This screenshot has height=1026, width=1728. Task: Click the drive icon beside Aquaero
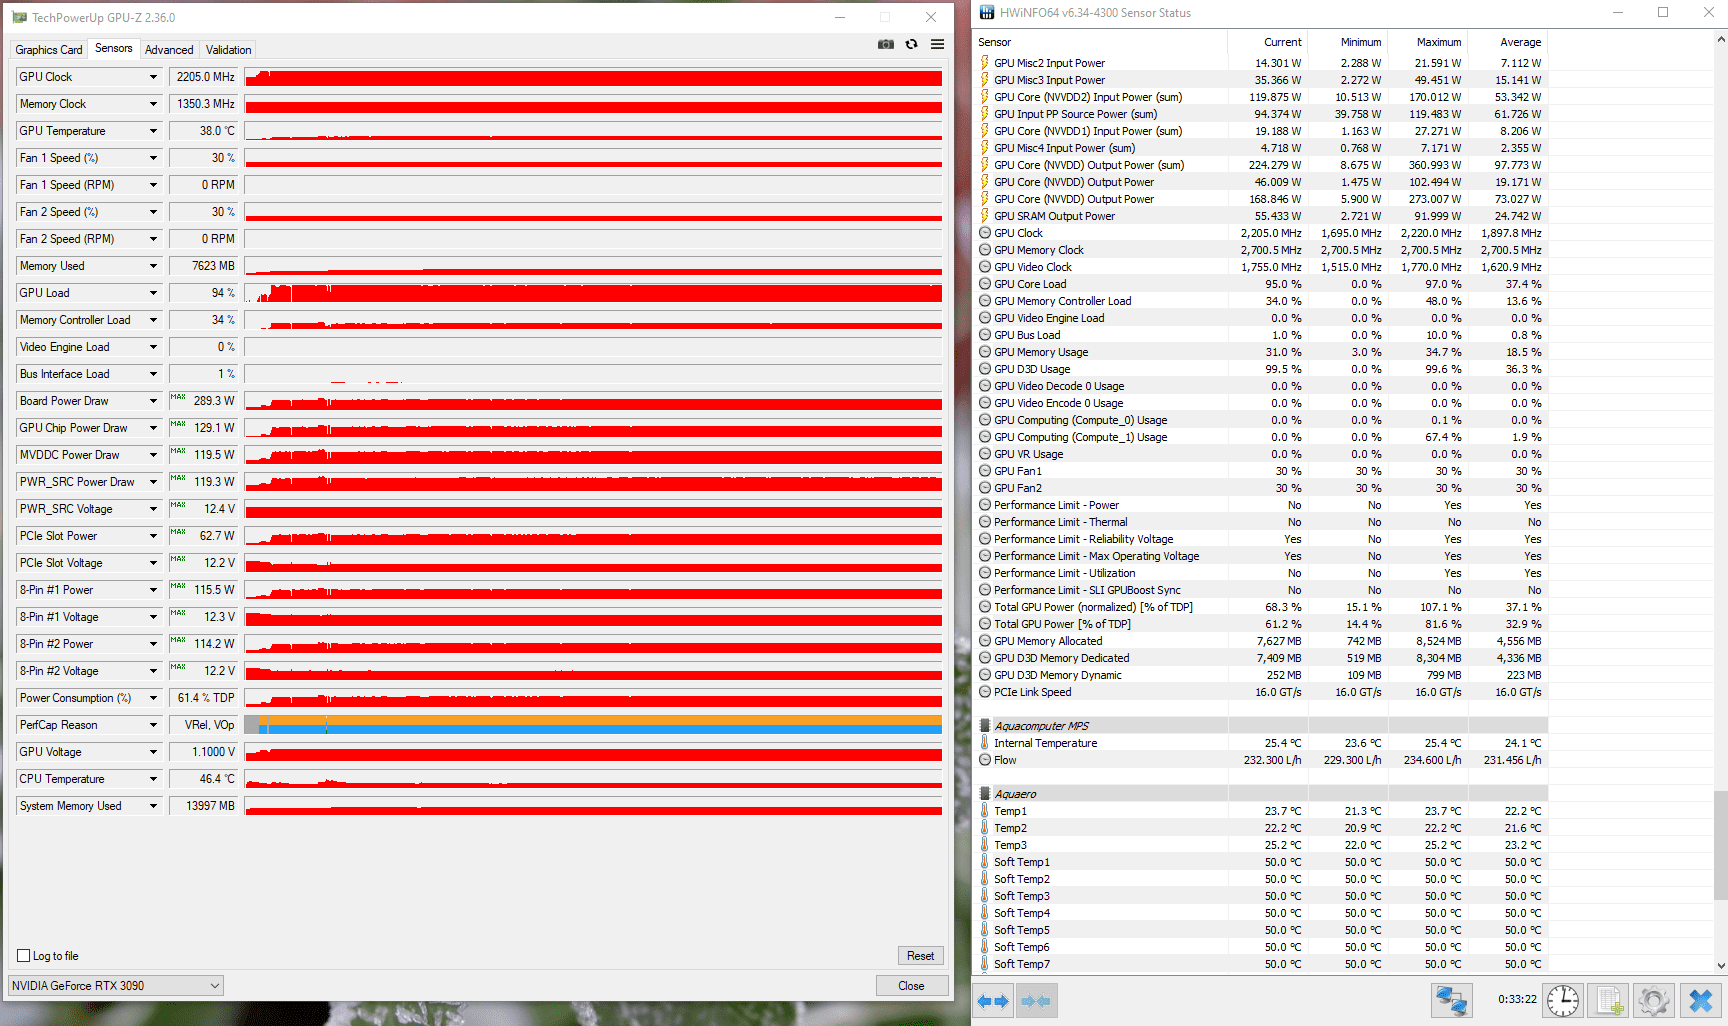pos(985,794)
